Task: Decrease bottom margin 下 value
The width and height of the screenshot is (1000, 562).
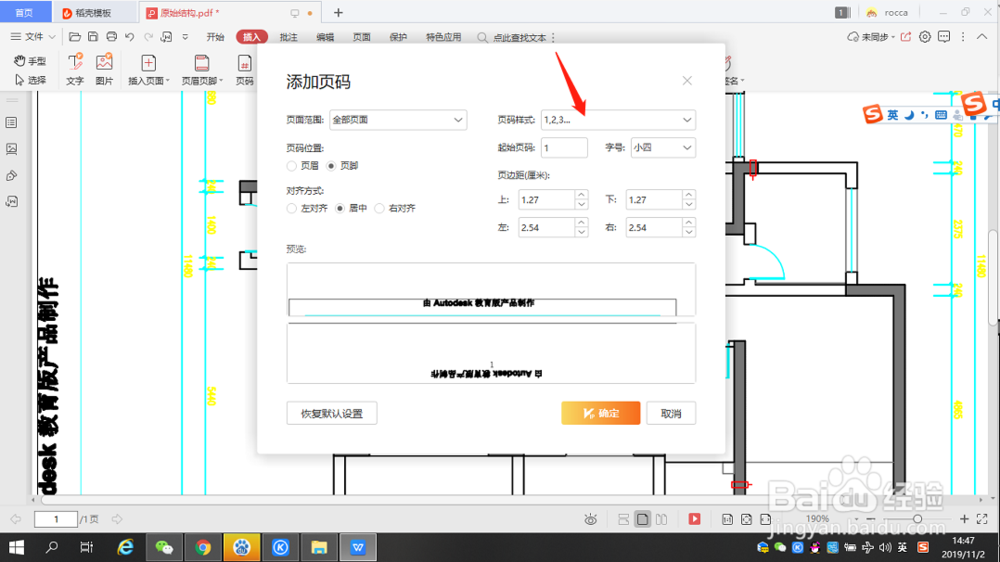Action: click(x=689, y=205)
